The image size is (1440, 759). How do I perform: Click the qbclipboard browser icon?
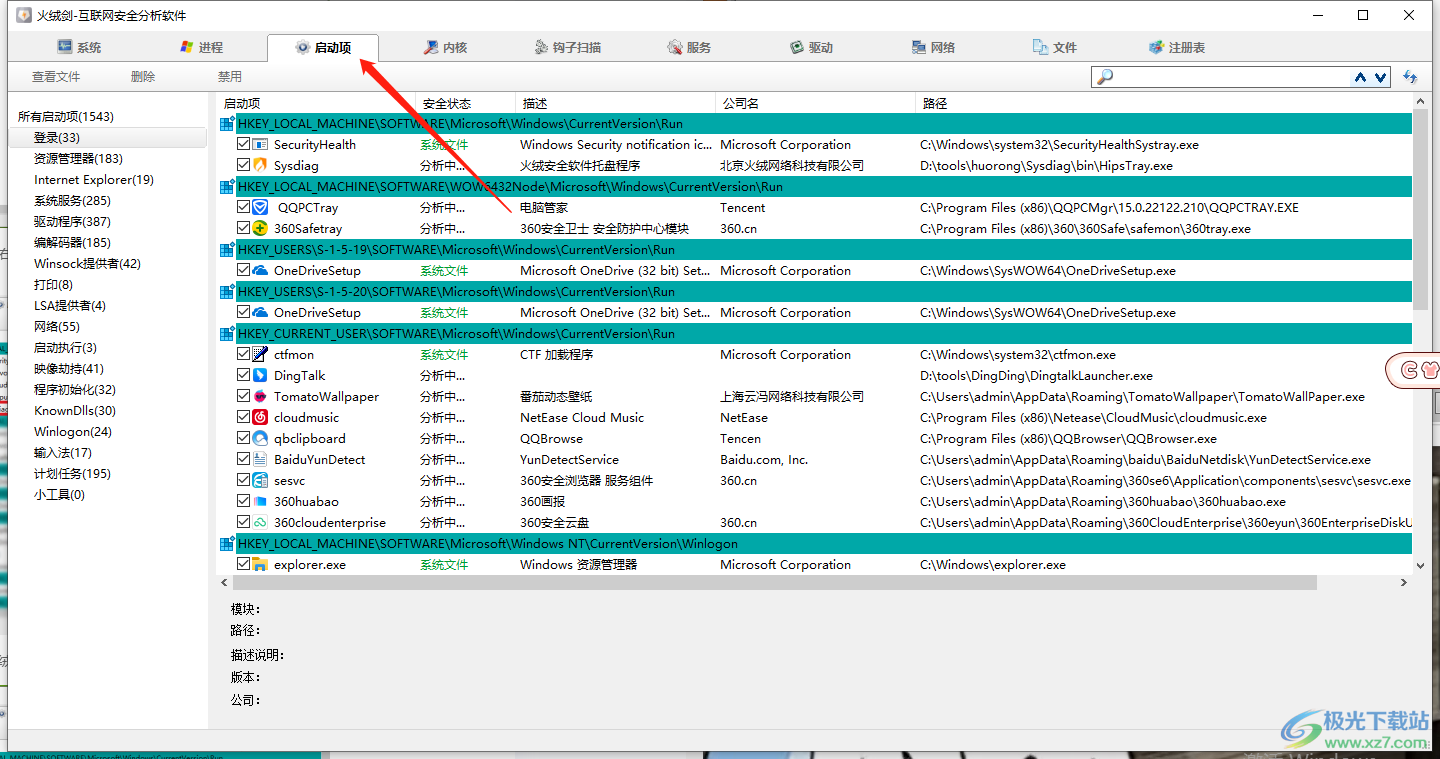click(x=260, y=439)
